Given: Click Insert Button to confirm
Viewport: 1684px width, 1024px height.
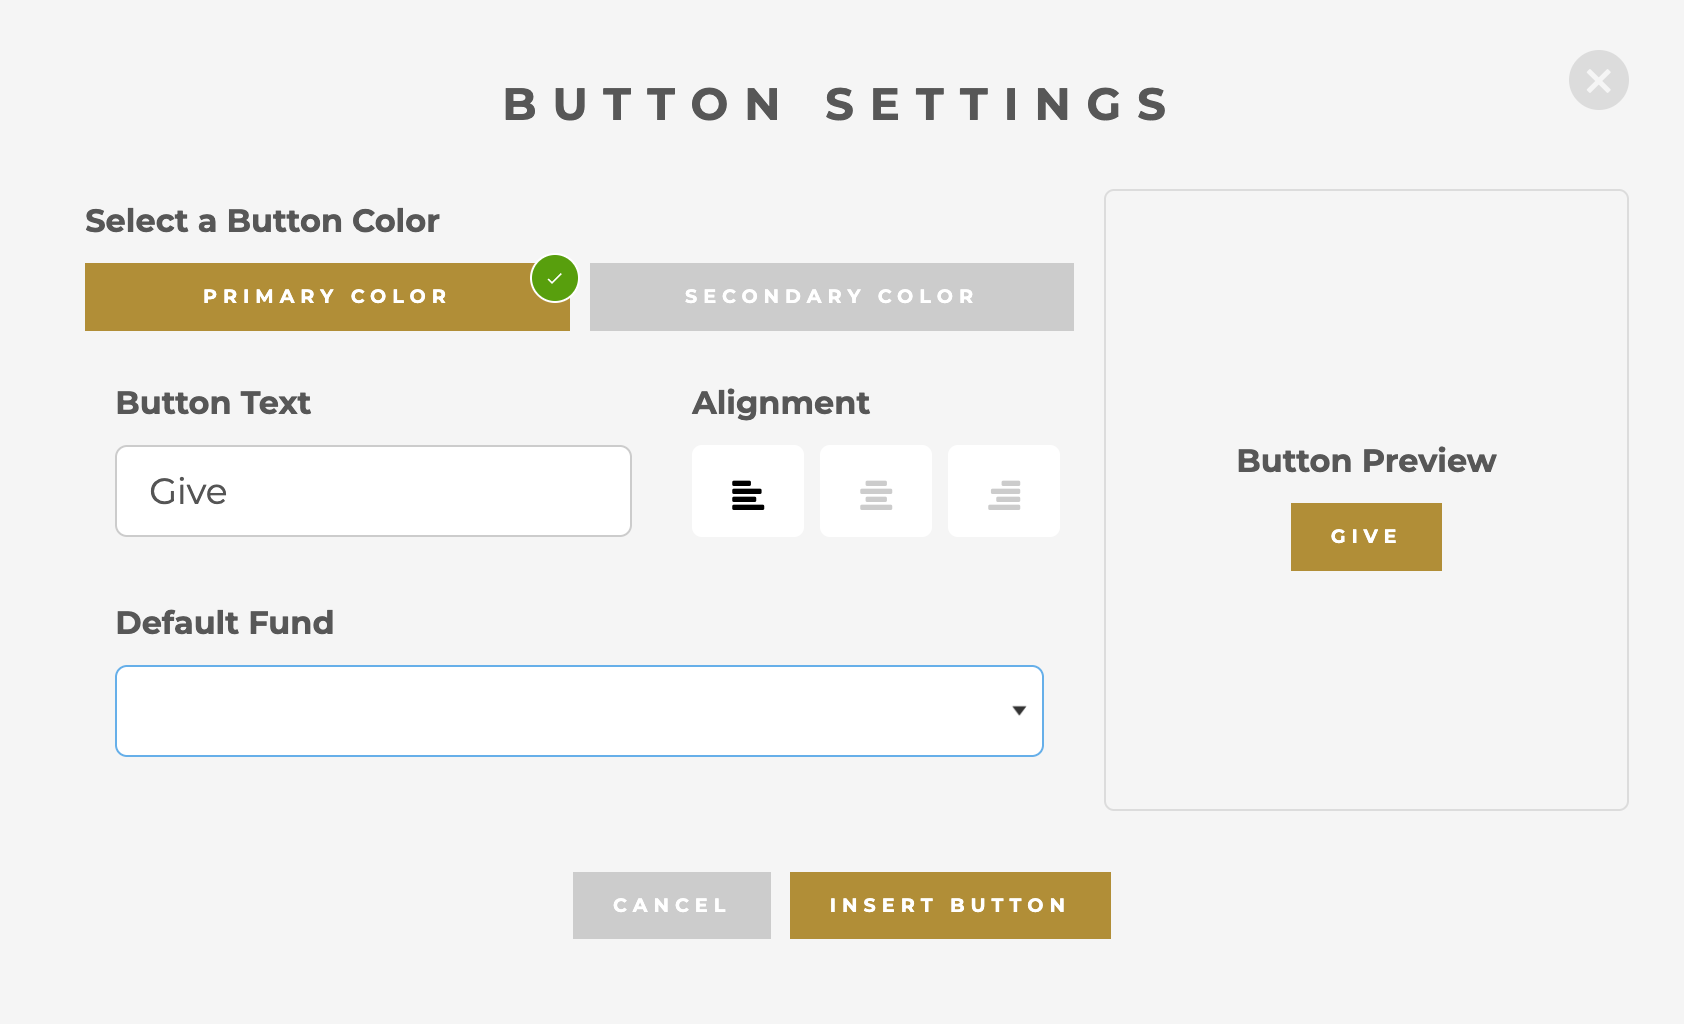Looking at the screenshot, I should [x=950, y=905].
